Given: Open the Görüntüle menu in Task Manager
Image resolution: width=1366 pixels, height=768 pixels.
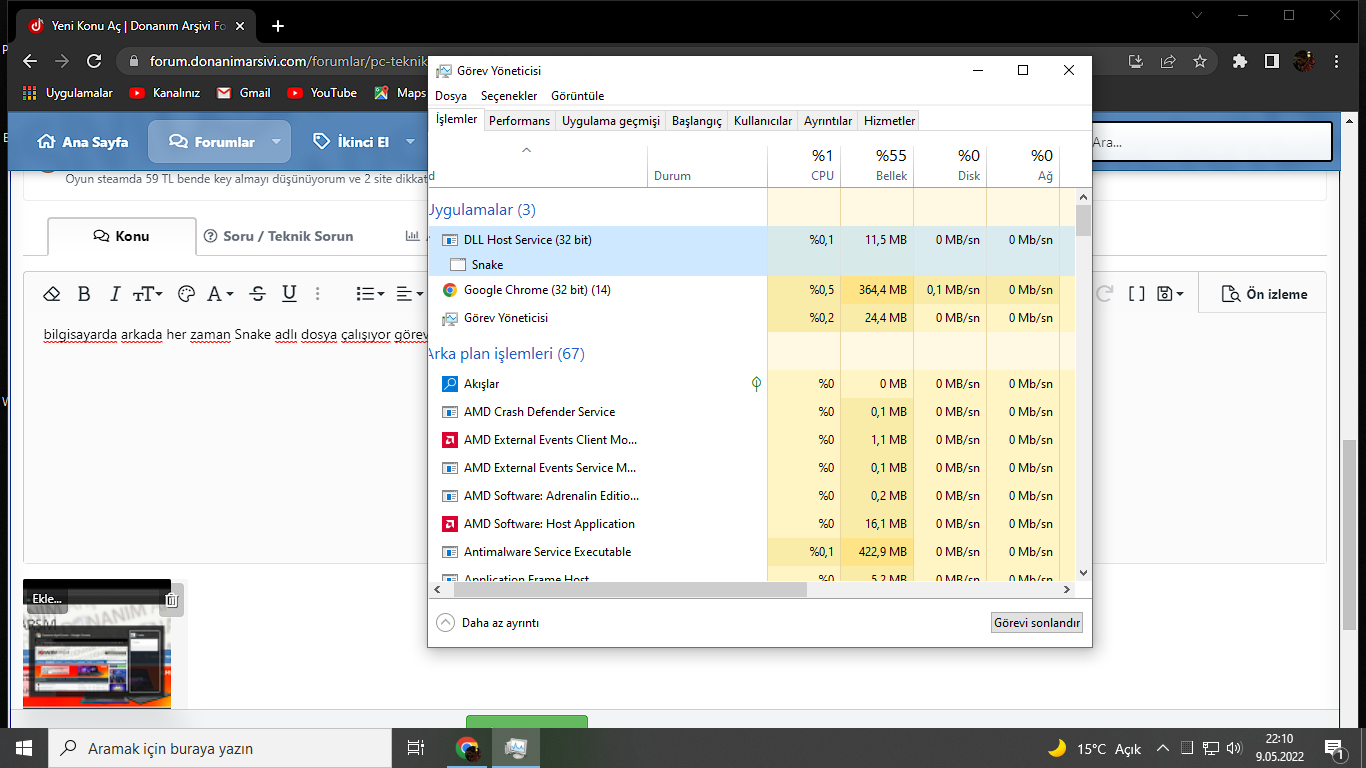Looking at the screenshot, I should (x=578, y=96).
